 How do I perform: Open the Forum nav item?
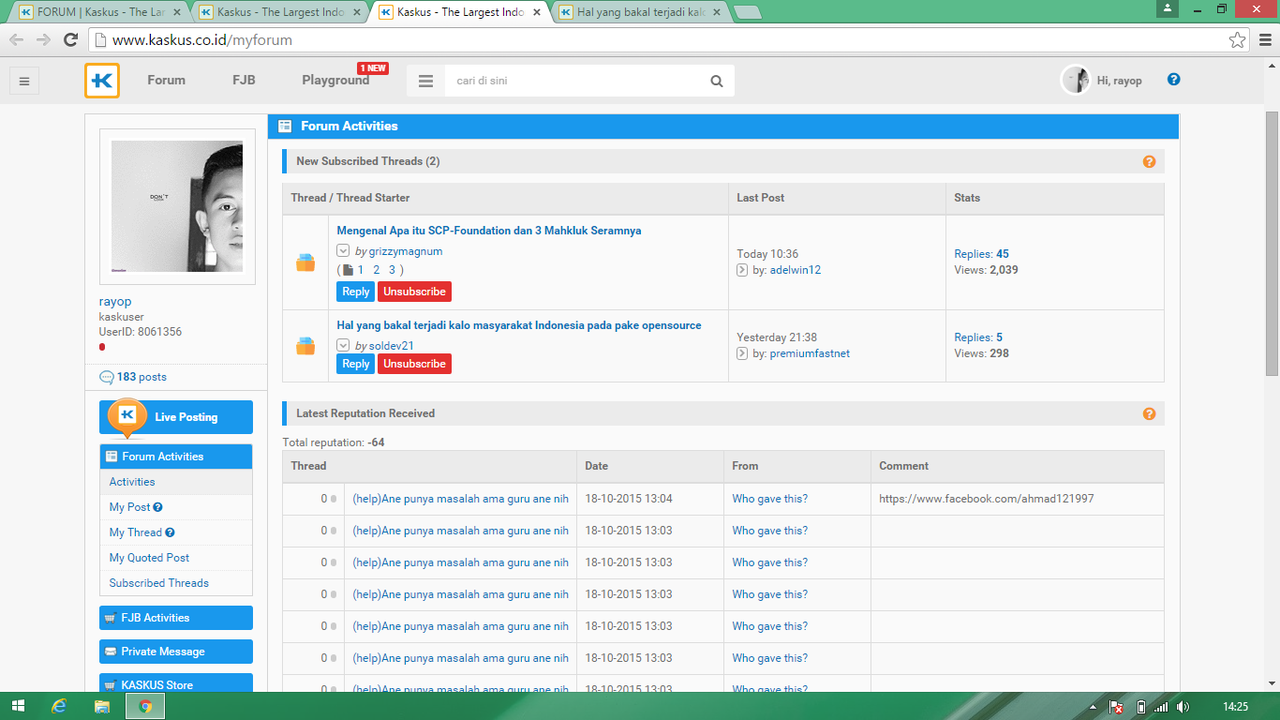[x=166, y=80]
